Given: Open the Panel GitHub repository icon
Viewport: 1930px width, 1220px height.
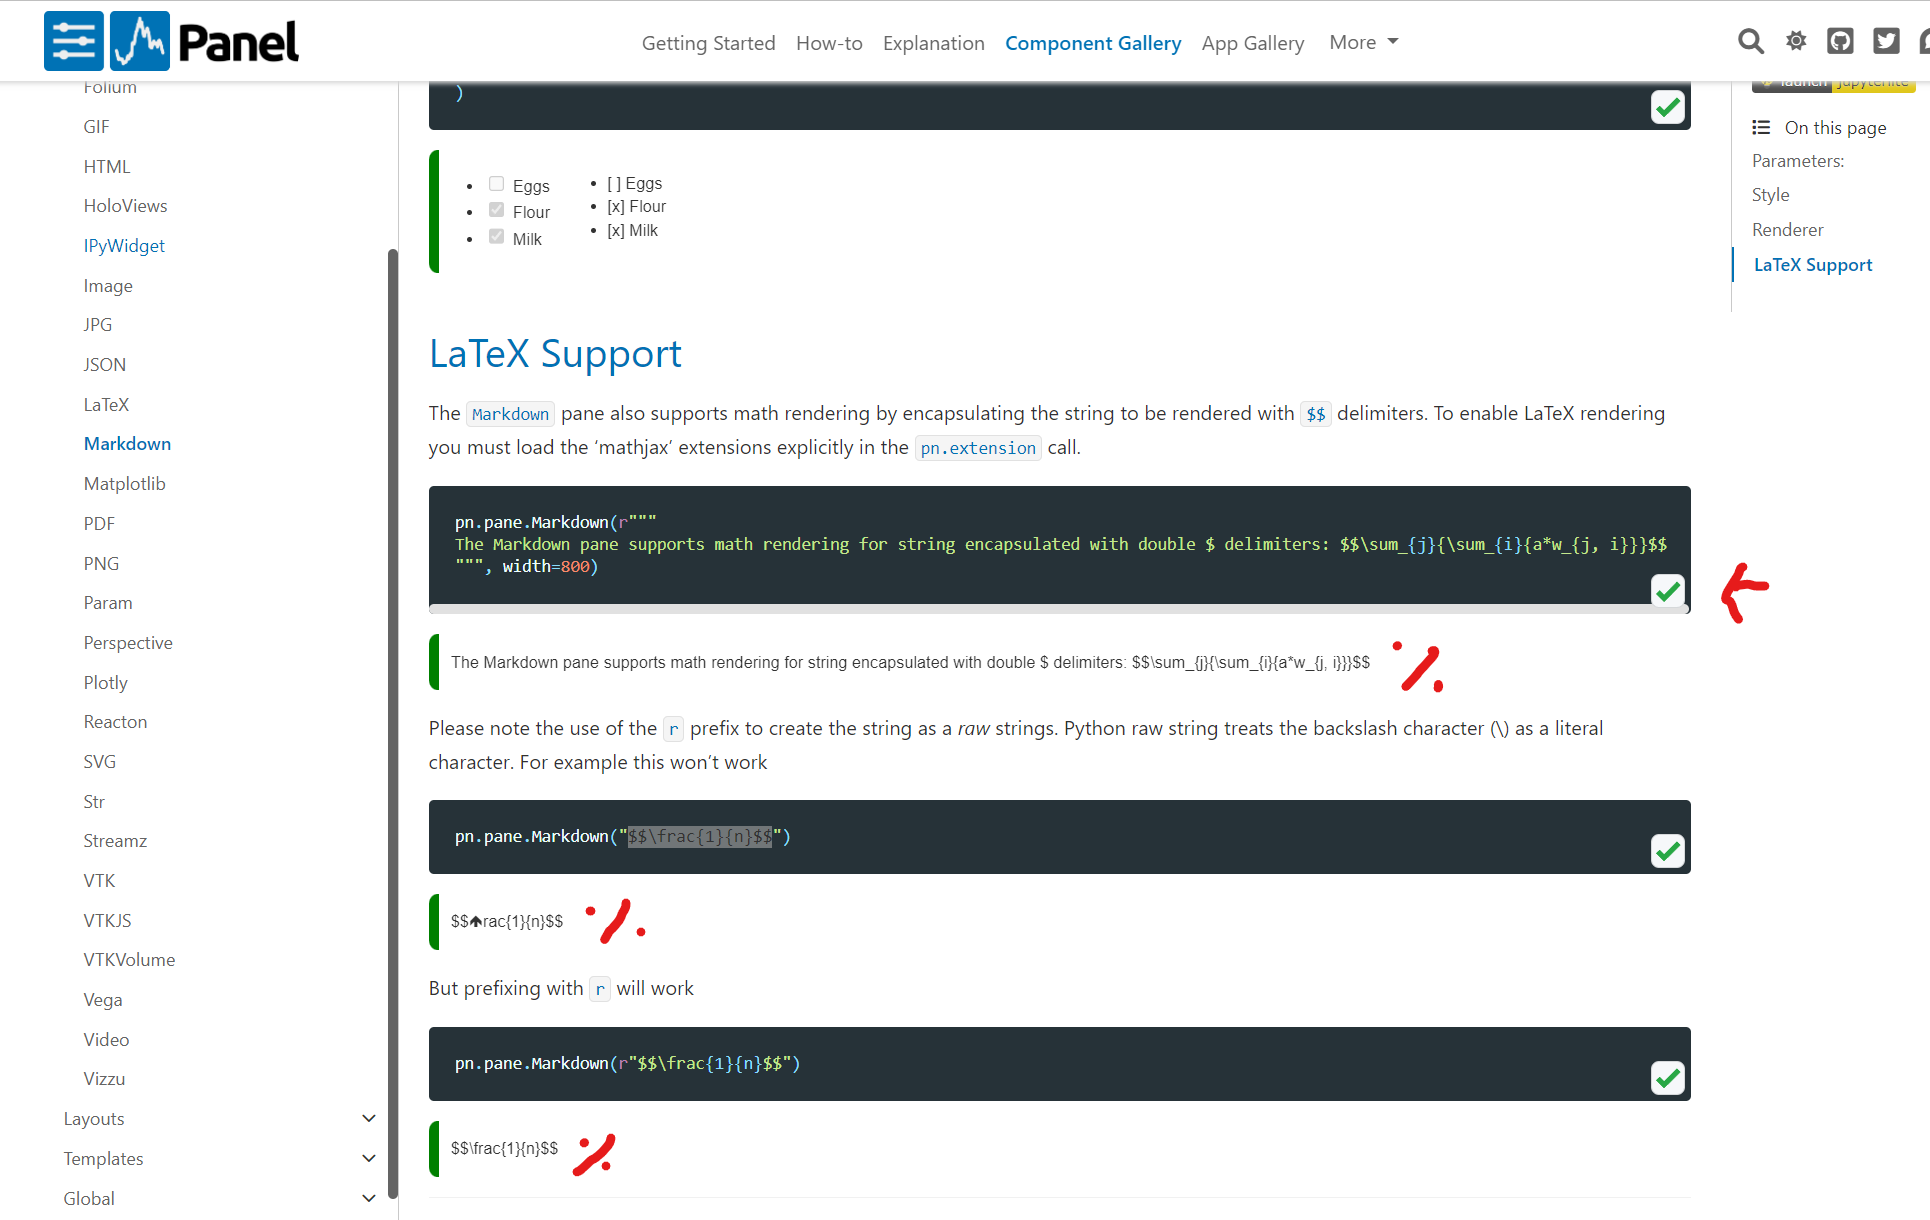Looking at the screenshot, I should 1840,41.
